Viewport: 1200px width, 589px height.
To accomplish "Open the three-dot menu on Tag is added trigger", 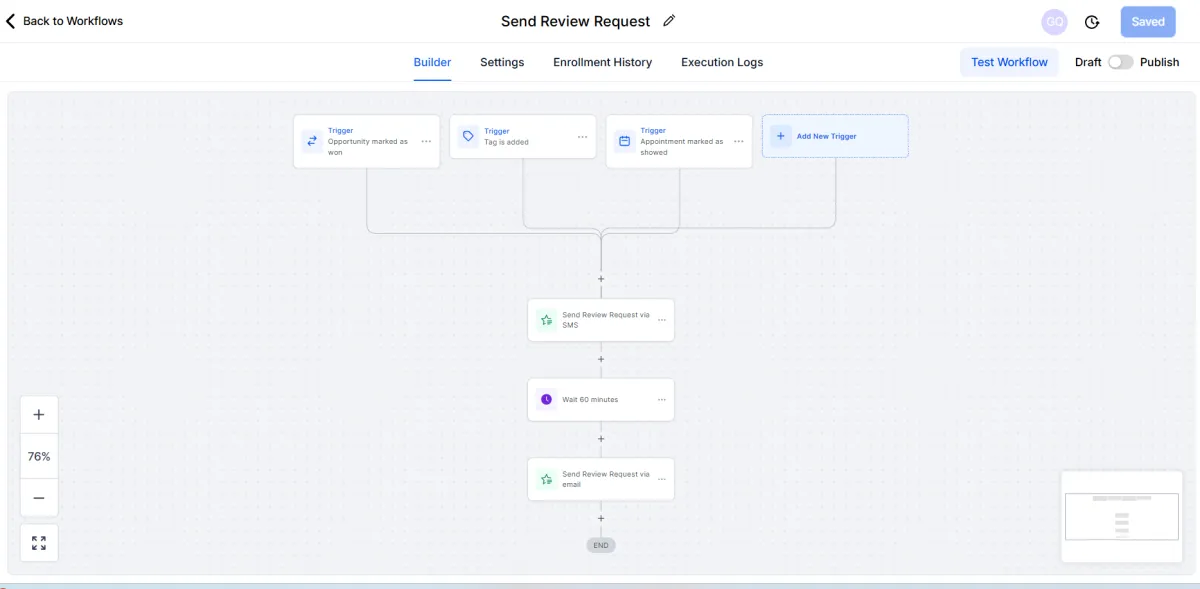I will [x=583, y=136].
